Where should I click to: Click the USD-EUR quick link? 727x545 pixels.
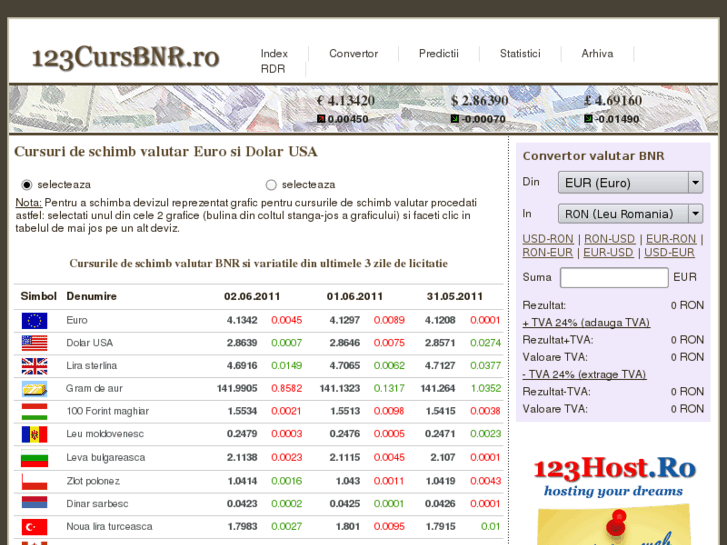[x=669, y=253]
